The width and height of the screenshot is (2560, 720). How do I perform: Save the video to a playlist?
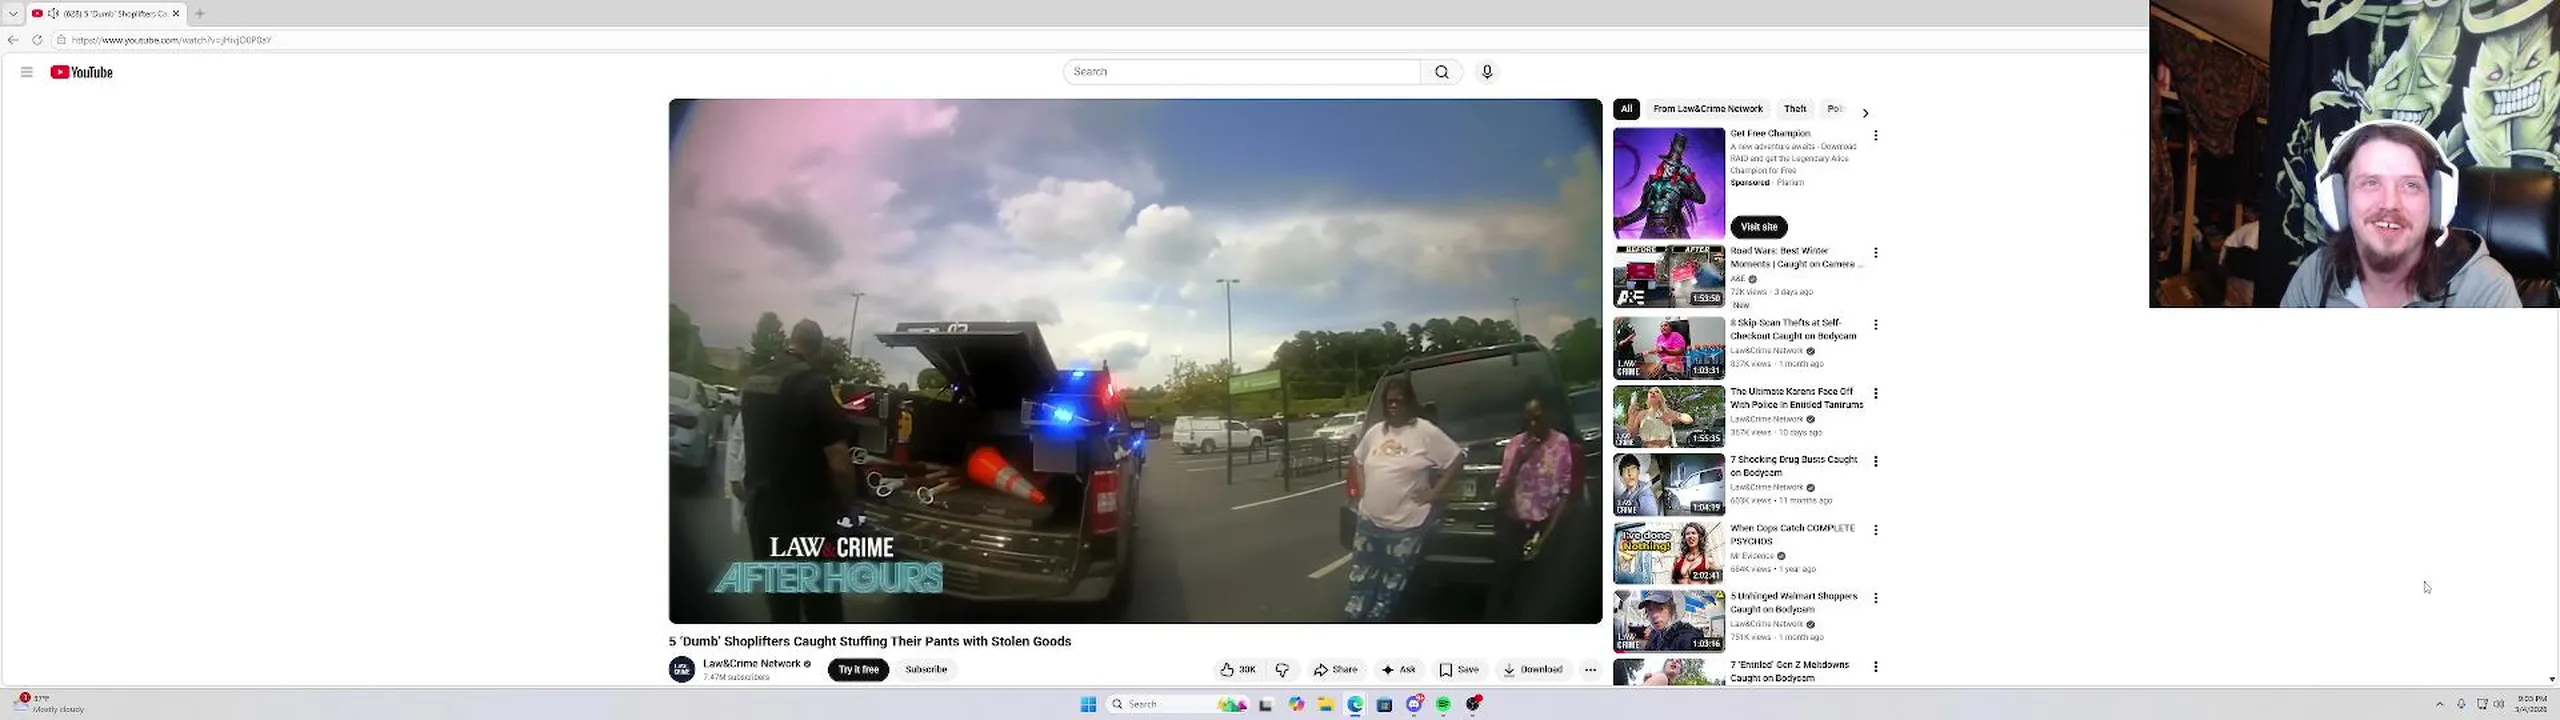[1459, 670]
